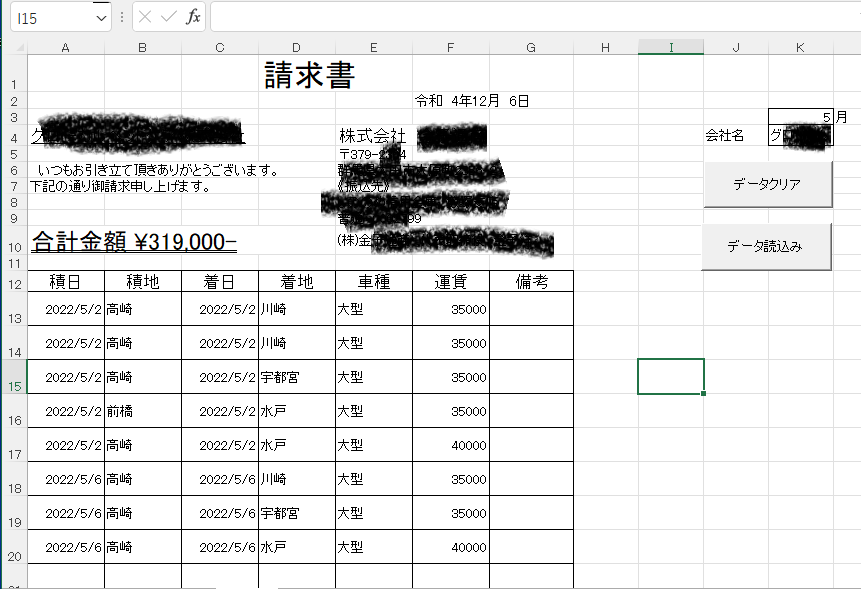Select column I header
The height and width of the screenshot is (589, 861).
click(x=670, y=48)
